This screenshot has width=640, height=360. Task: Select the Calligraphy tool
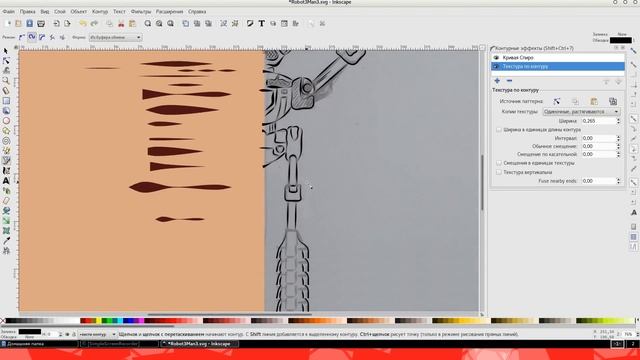[6, 171]
